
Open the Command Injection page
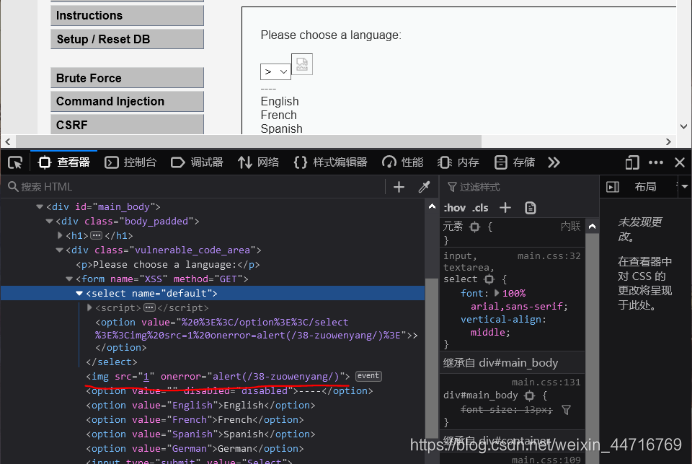pyautogui.click(x=127, y=101)
